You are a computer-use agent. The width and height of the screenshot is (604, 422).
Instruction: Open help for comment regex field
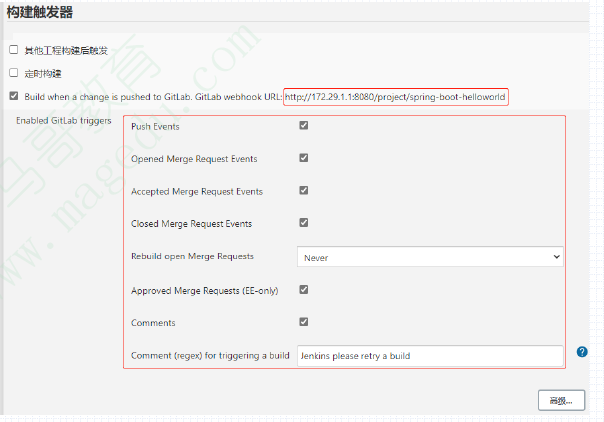tap(582, 352)
